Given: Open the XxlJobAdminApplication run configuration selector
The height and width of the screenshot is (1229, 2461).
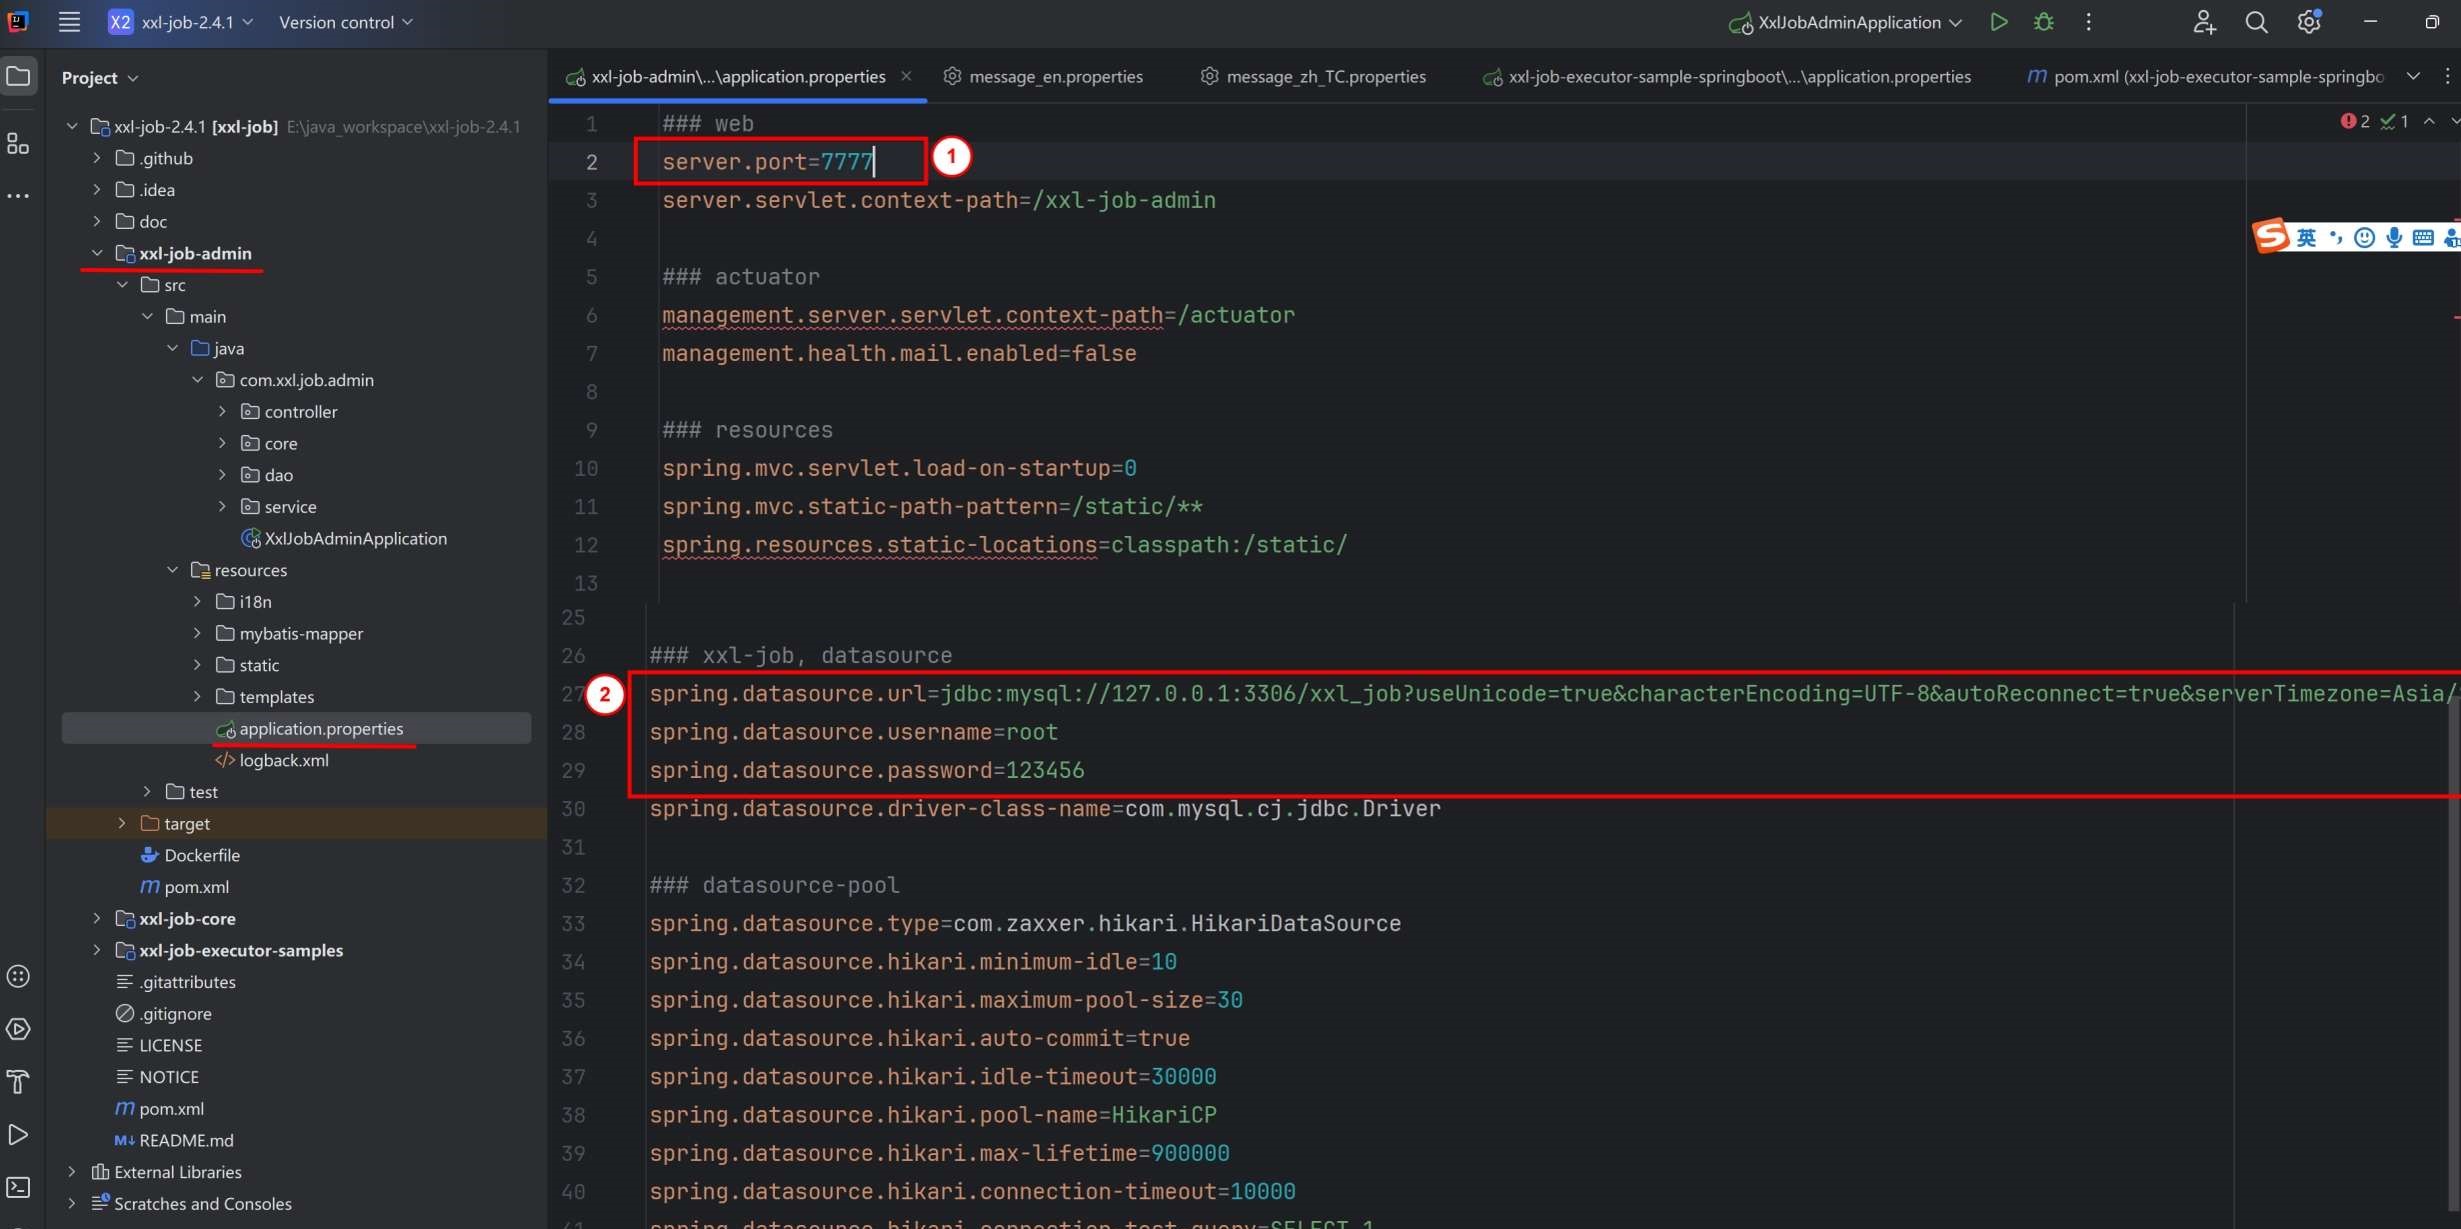Looking at the screenshot, I should pyautogui.click(x=1848, y=22).
